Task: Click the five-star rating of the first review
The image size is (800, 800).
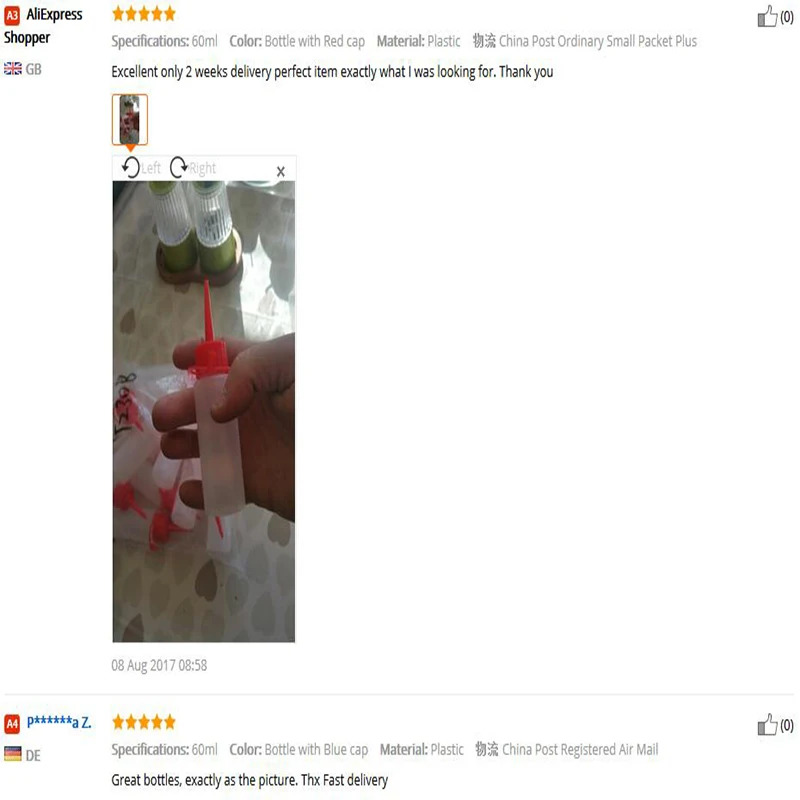Action: point(144,14)
